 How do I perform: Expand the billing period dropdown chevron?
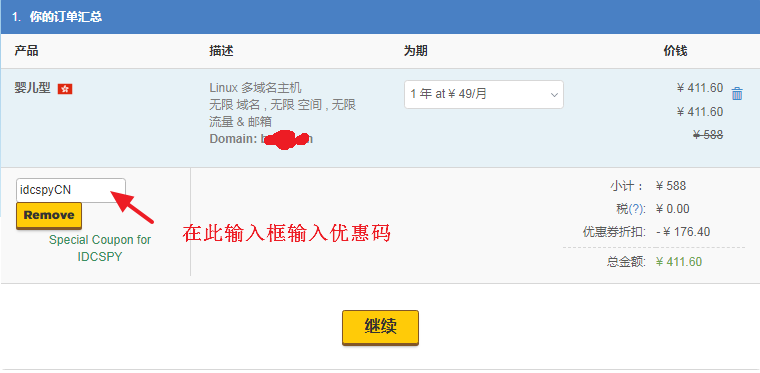click(x=554, y=95)
